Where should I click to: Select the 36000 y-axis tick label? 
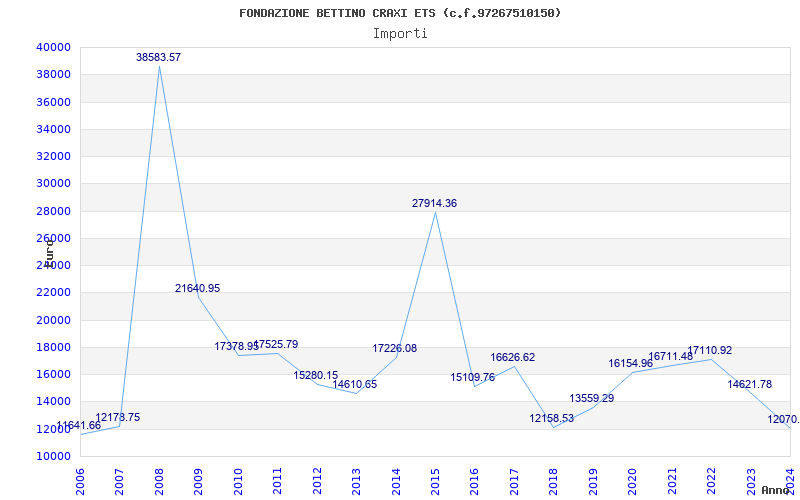point(53,102)
